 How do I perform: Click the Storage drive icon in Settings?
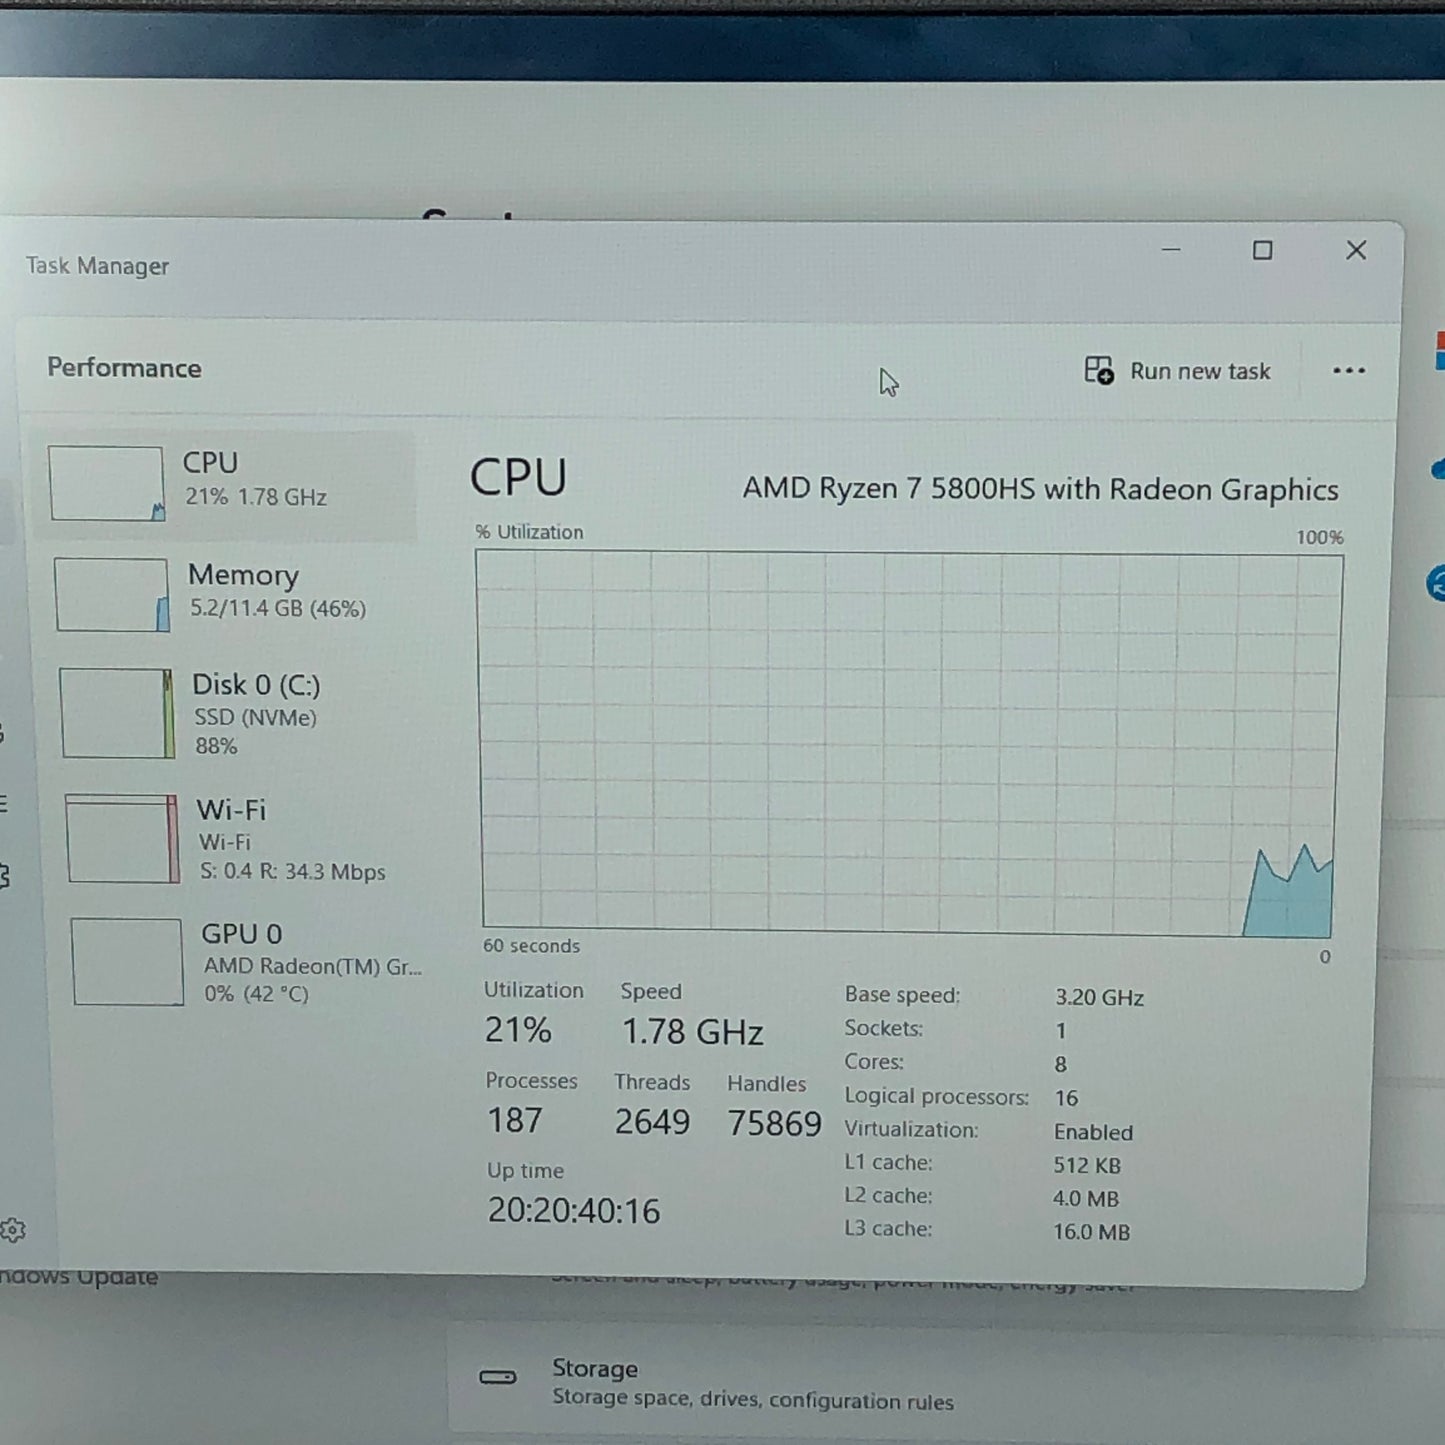point(498,1378)
